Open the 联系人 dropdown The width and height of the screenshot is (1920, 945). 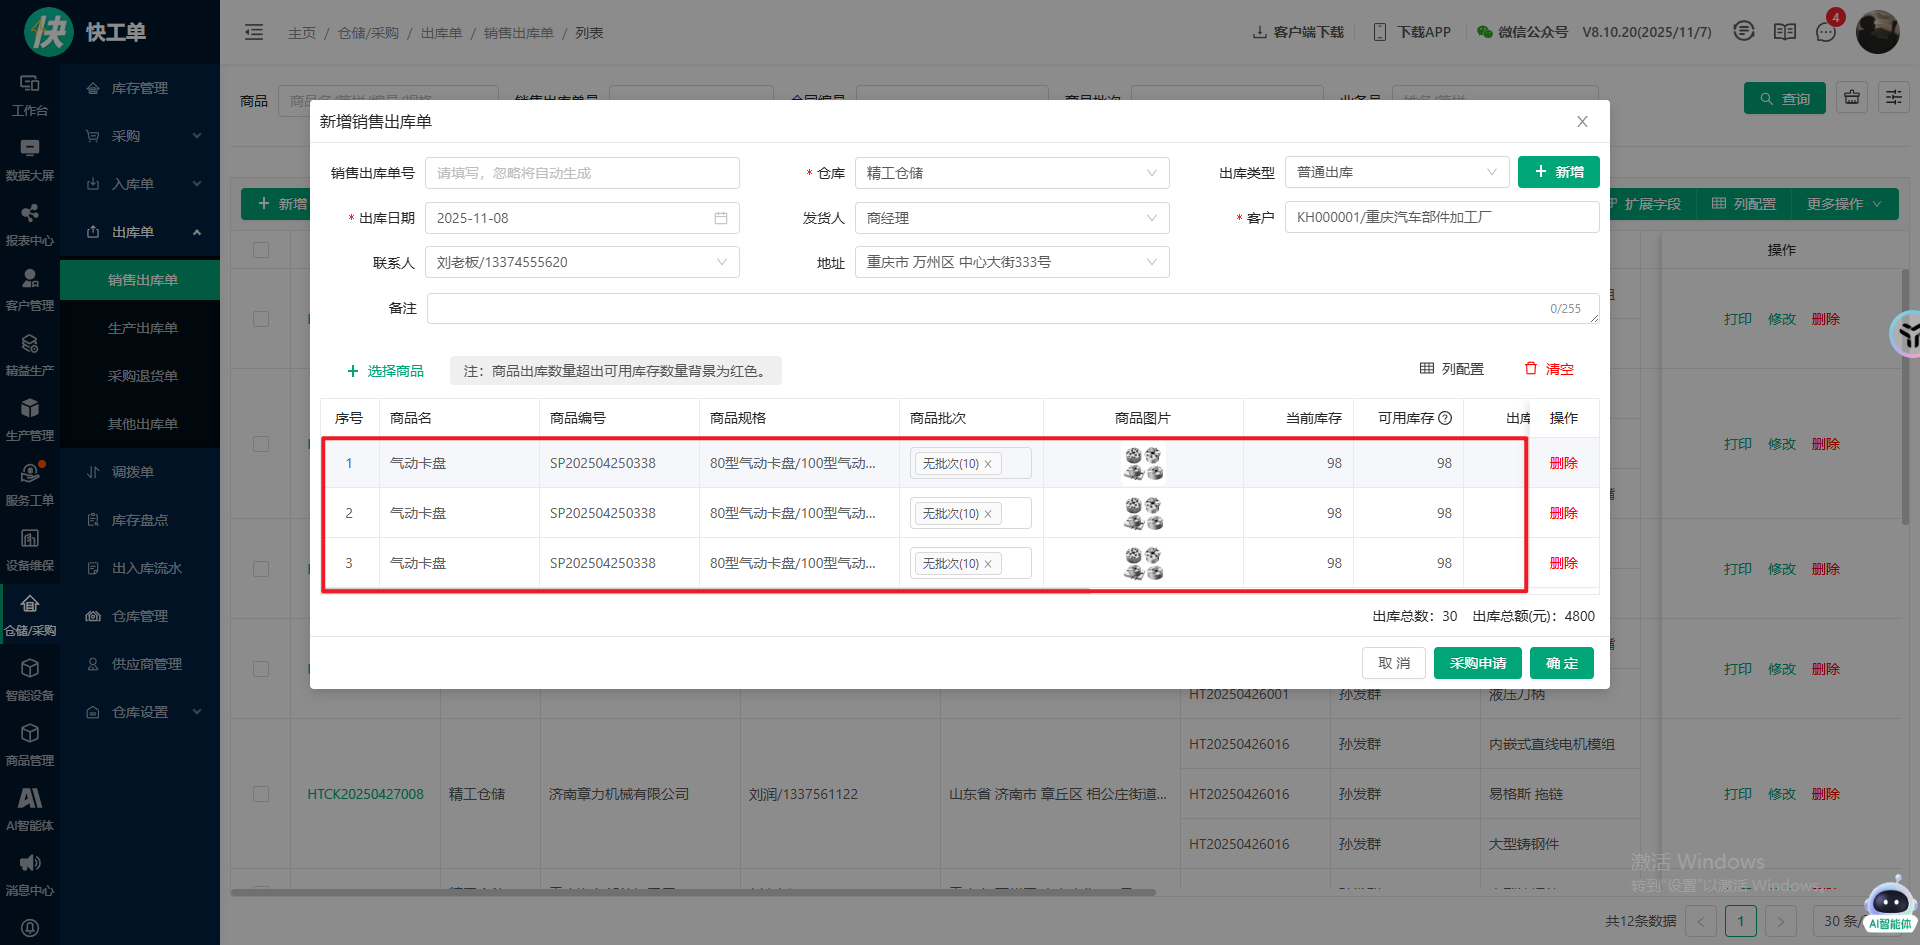581,262
